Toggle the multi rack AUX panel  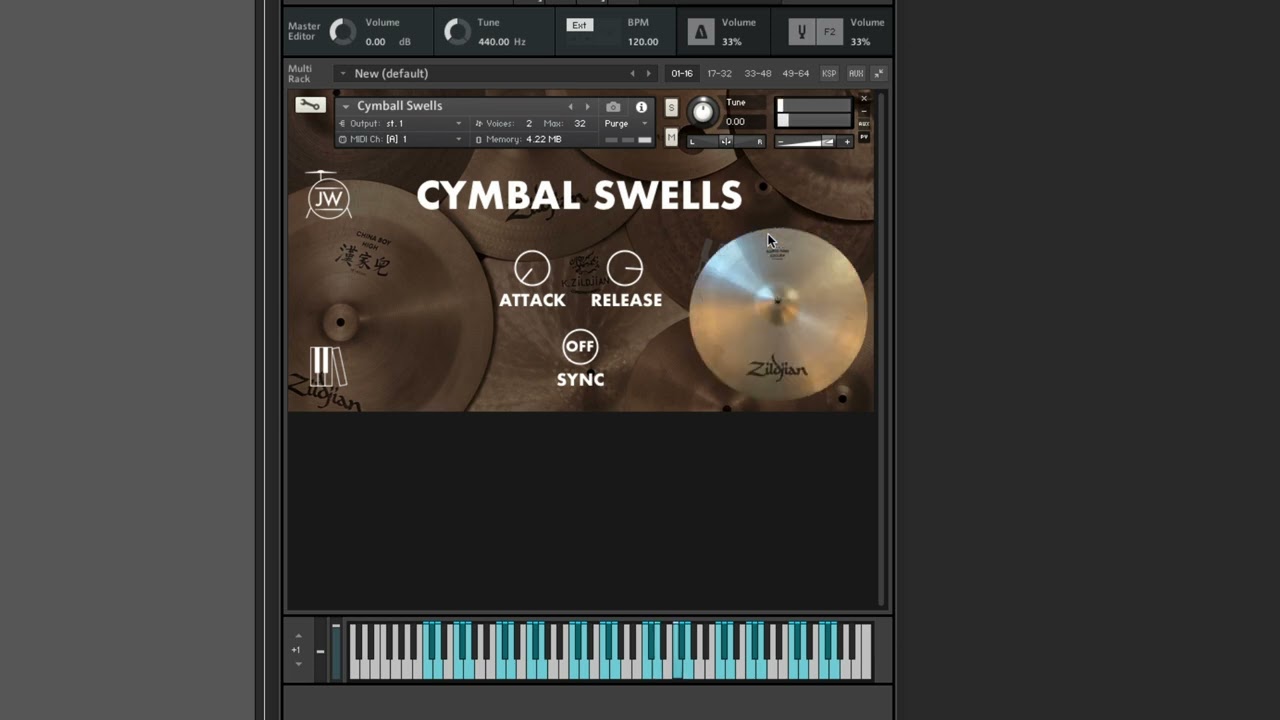[856, 73]
